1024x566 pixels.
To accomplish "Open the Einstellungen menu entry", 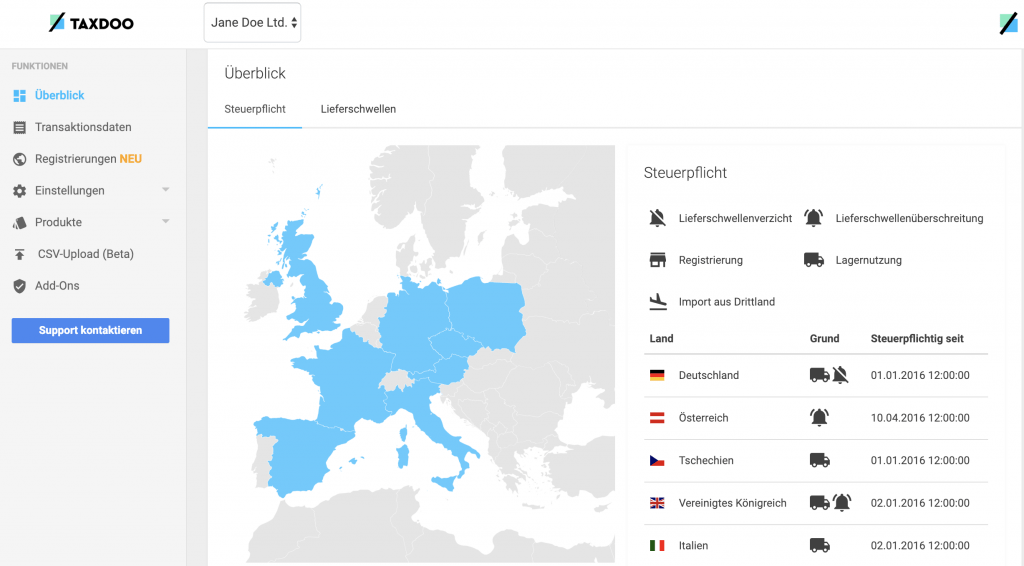I will (70, 191).
